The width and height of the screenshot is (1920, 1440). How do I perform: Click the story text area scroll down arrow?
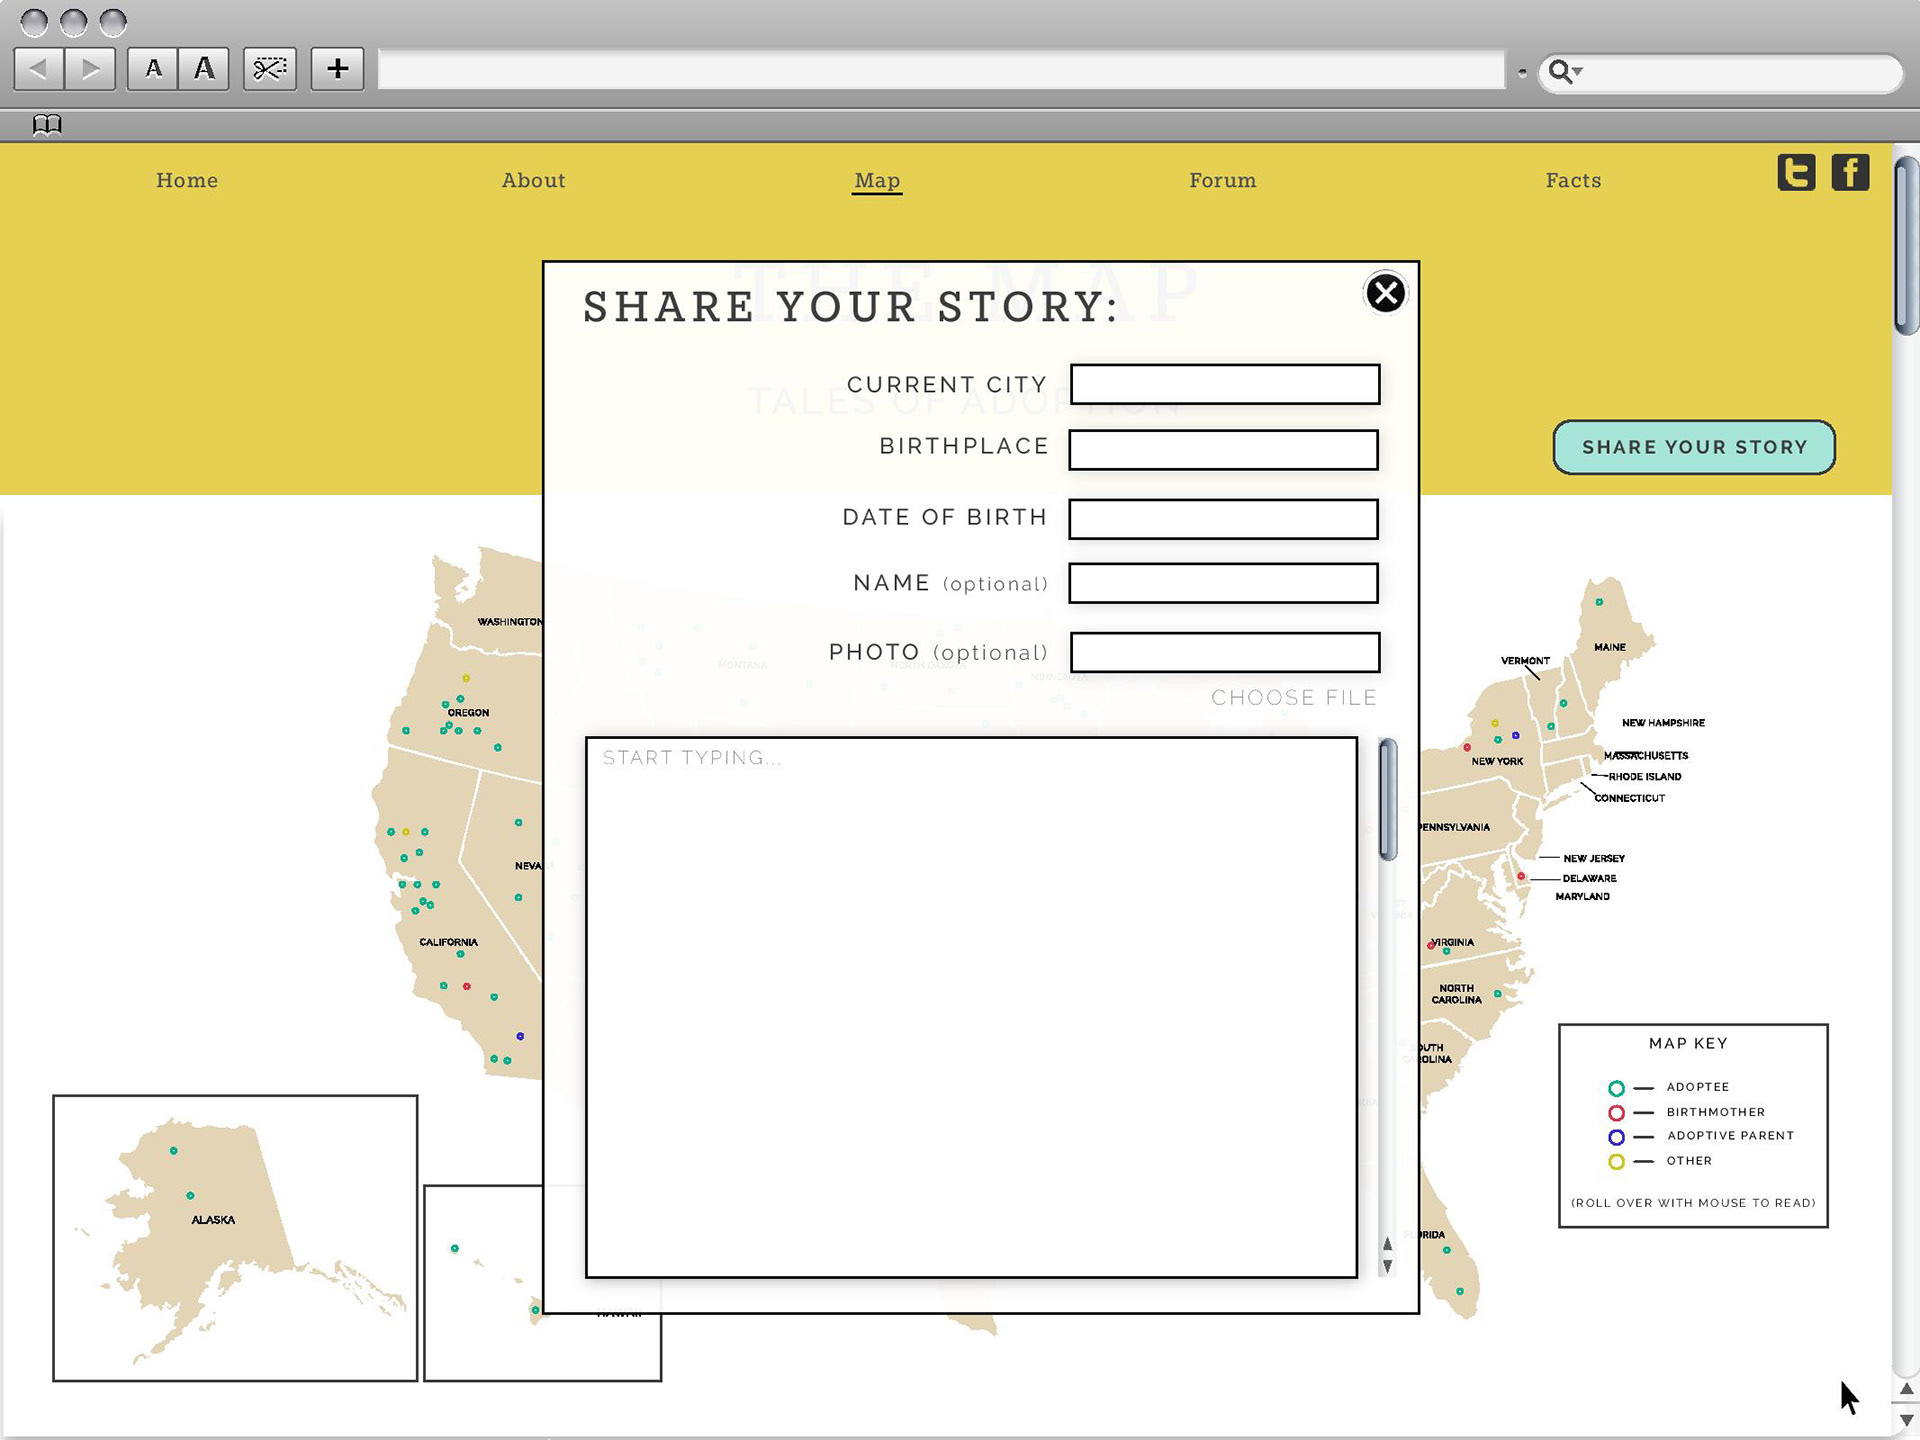[x=1387, y=1266]
